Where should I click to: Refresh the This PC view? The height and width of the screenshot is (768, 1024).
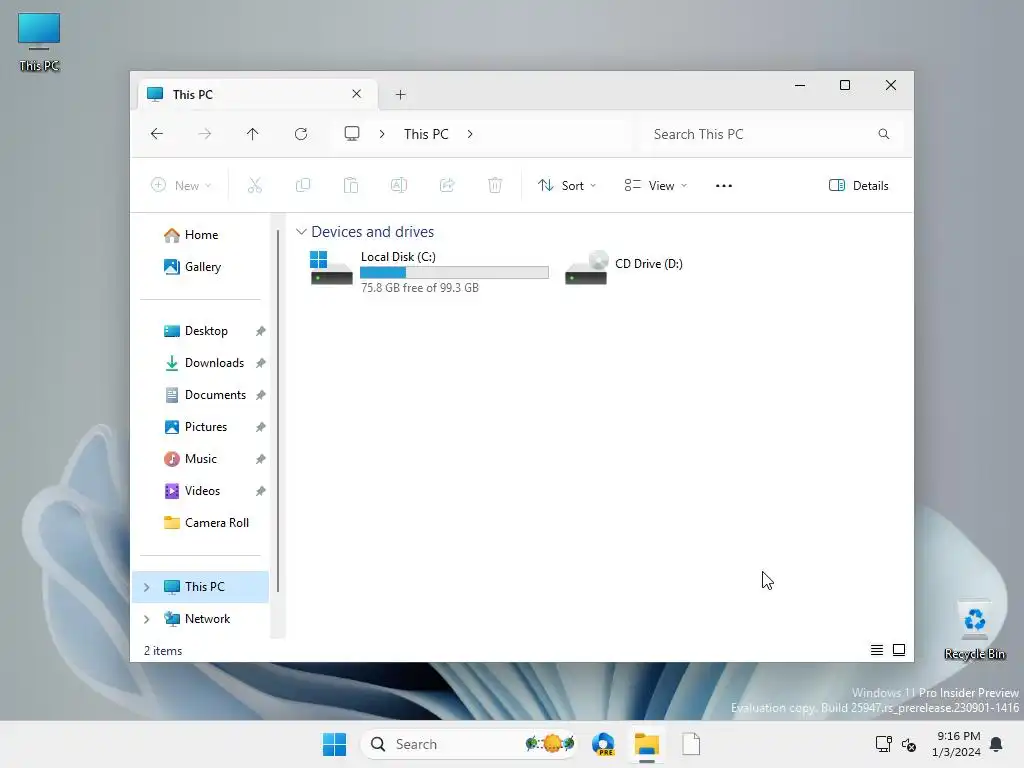[x=300, y=134]
